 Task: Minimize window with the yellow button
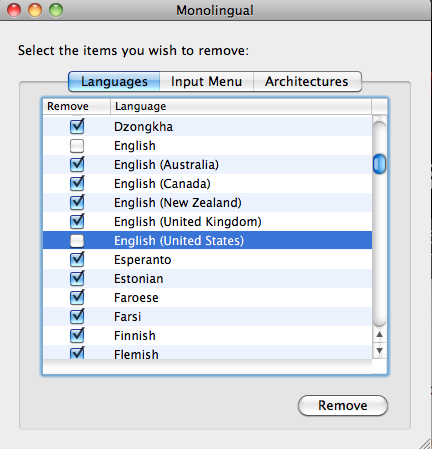35,10
